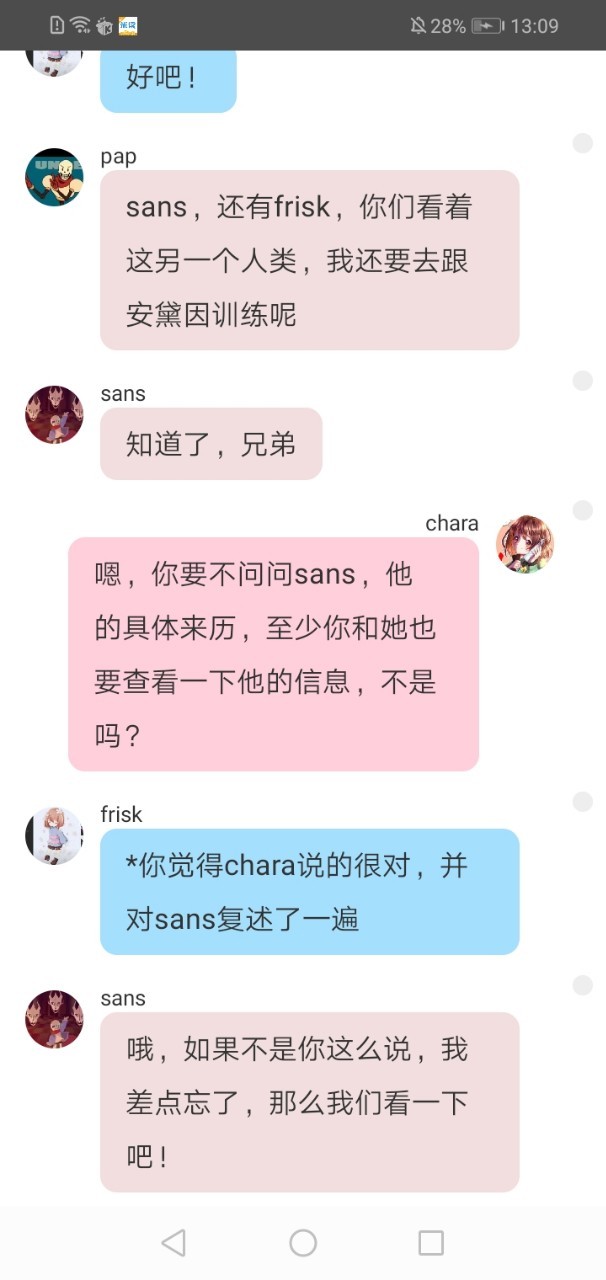Tap sans bubble starting with 哦，如果不是
Viewport: 606px width, 1280px height.
click(310, 1102)
